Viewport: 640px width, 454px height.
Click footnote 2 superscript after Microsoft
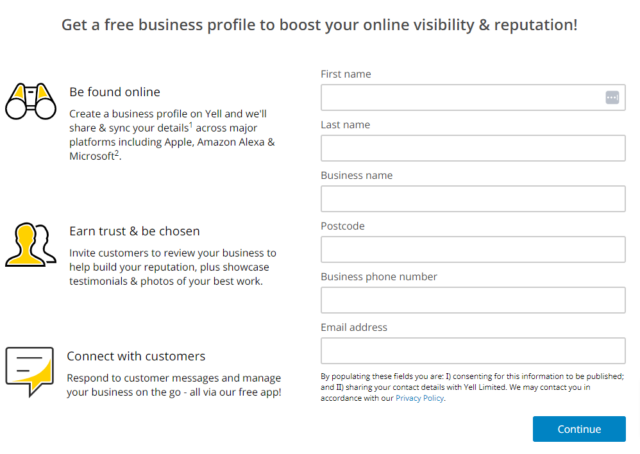point(117,153)
